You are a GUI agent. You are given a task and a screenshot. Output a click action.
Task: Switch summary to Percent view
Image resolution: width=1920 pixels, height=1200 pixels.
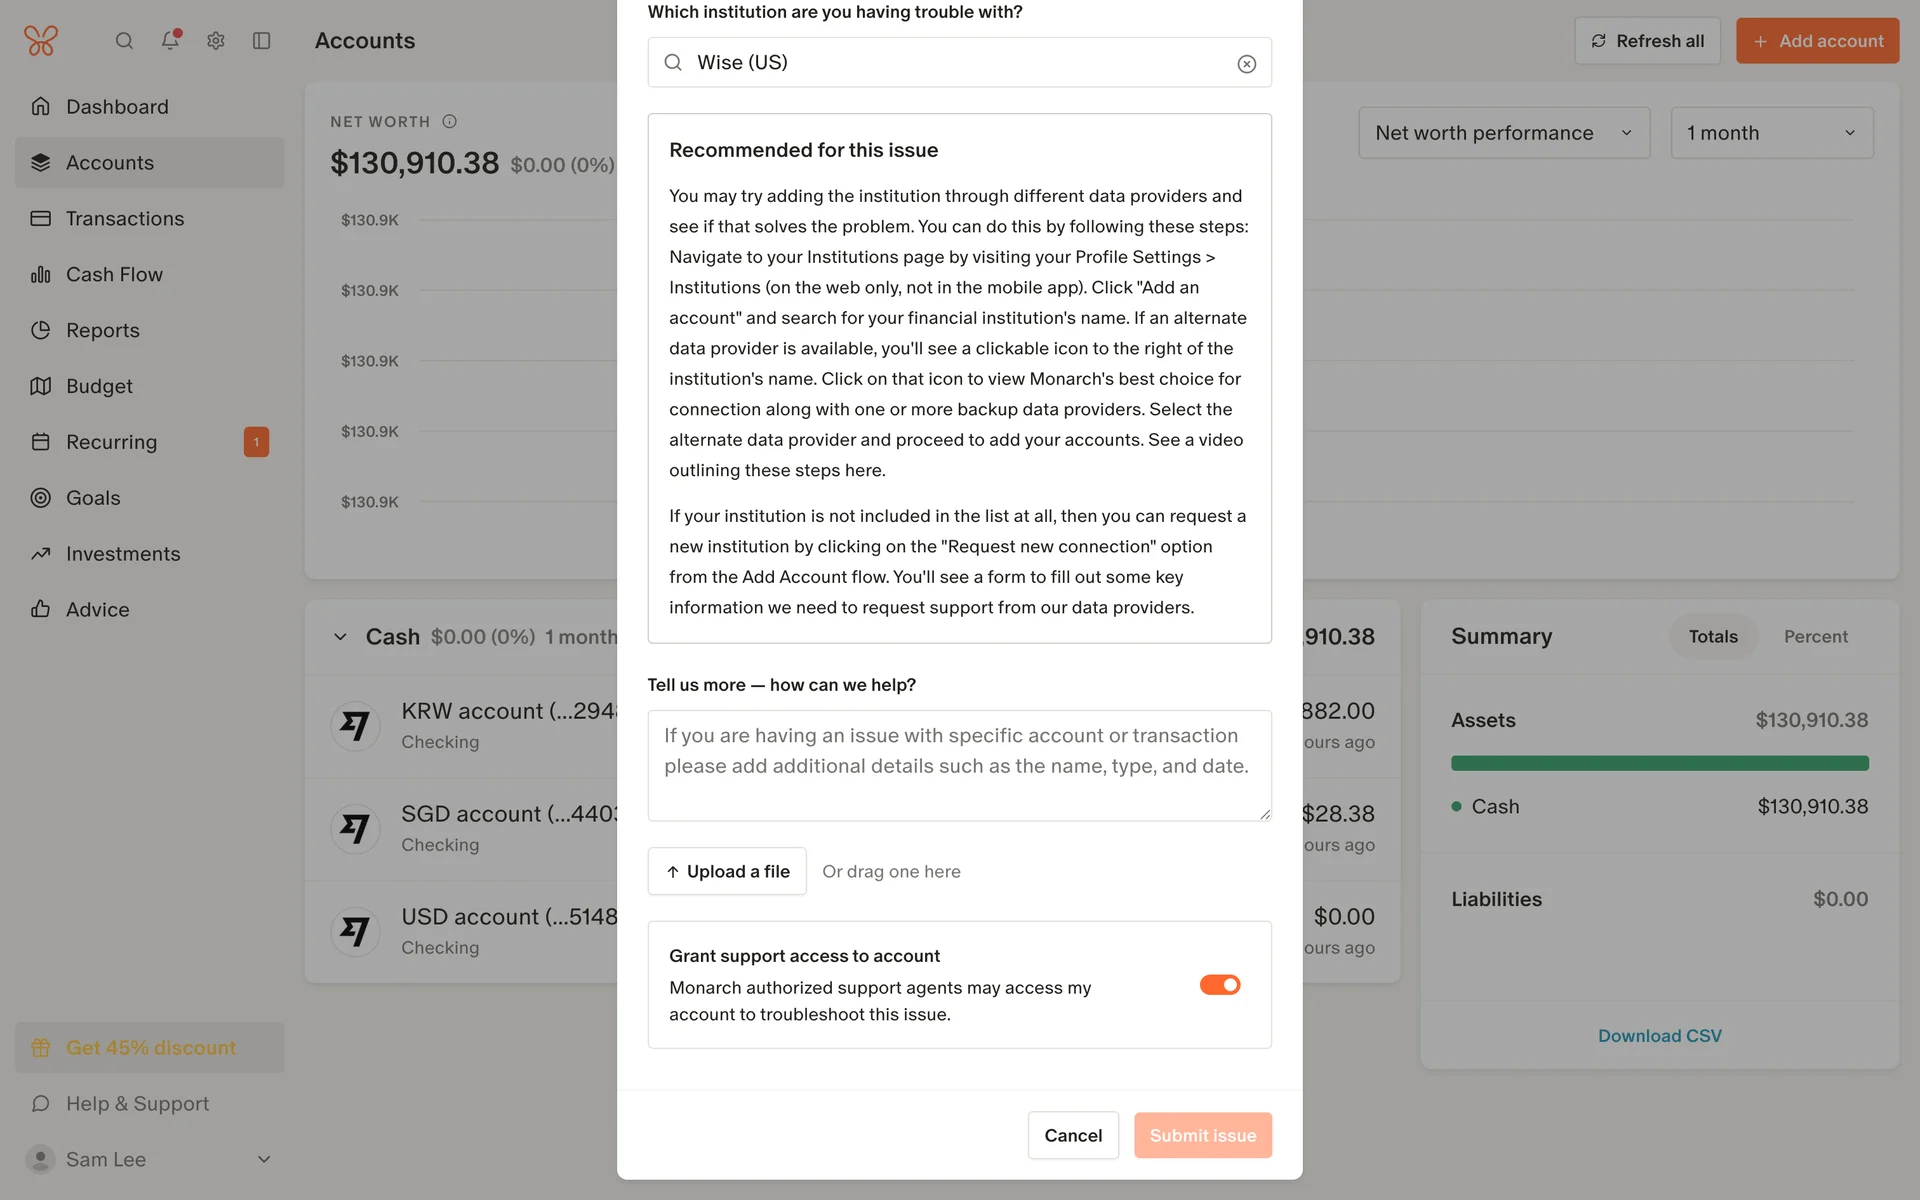pos(1815,637)
